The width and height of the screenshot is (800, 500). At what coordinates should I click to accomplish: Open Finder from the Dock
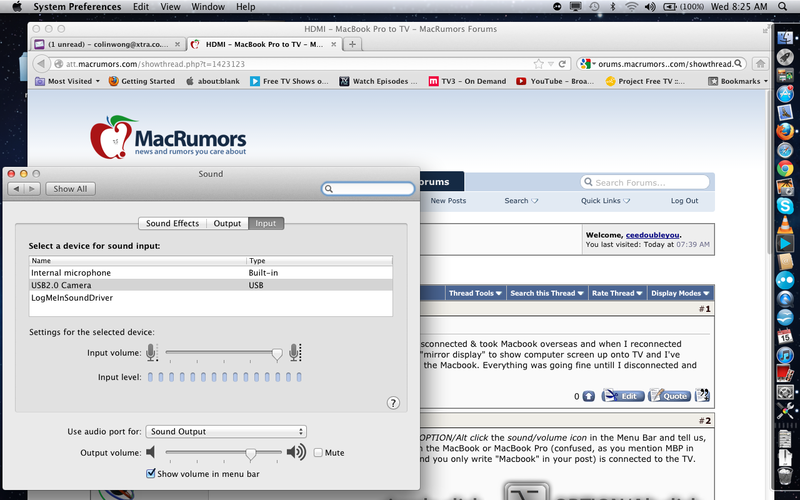click(785, 36)
